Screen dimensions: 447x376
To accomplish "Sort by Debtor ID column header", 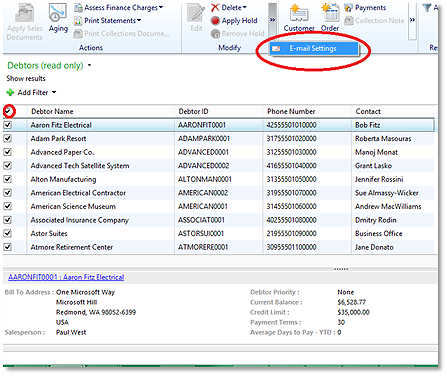I will click(x=193, y=111).
